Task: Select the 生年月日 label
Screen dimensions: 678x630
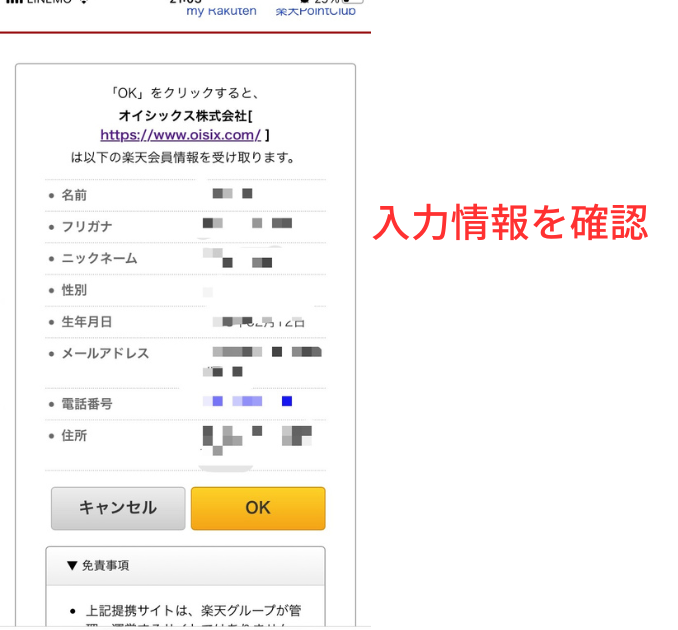Action: coord(87,322)
